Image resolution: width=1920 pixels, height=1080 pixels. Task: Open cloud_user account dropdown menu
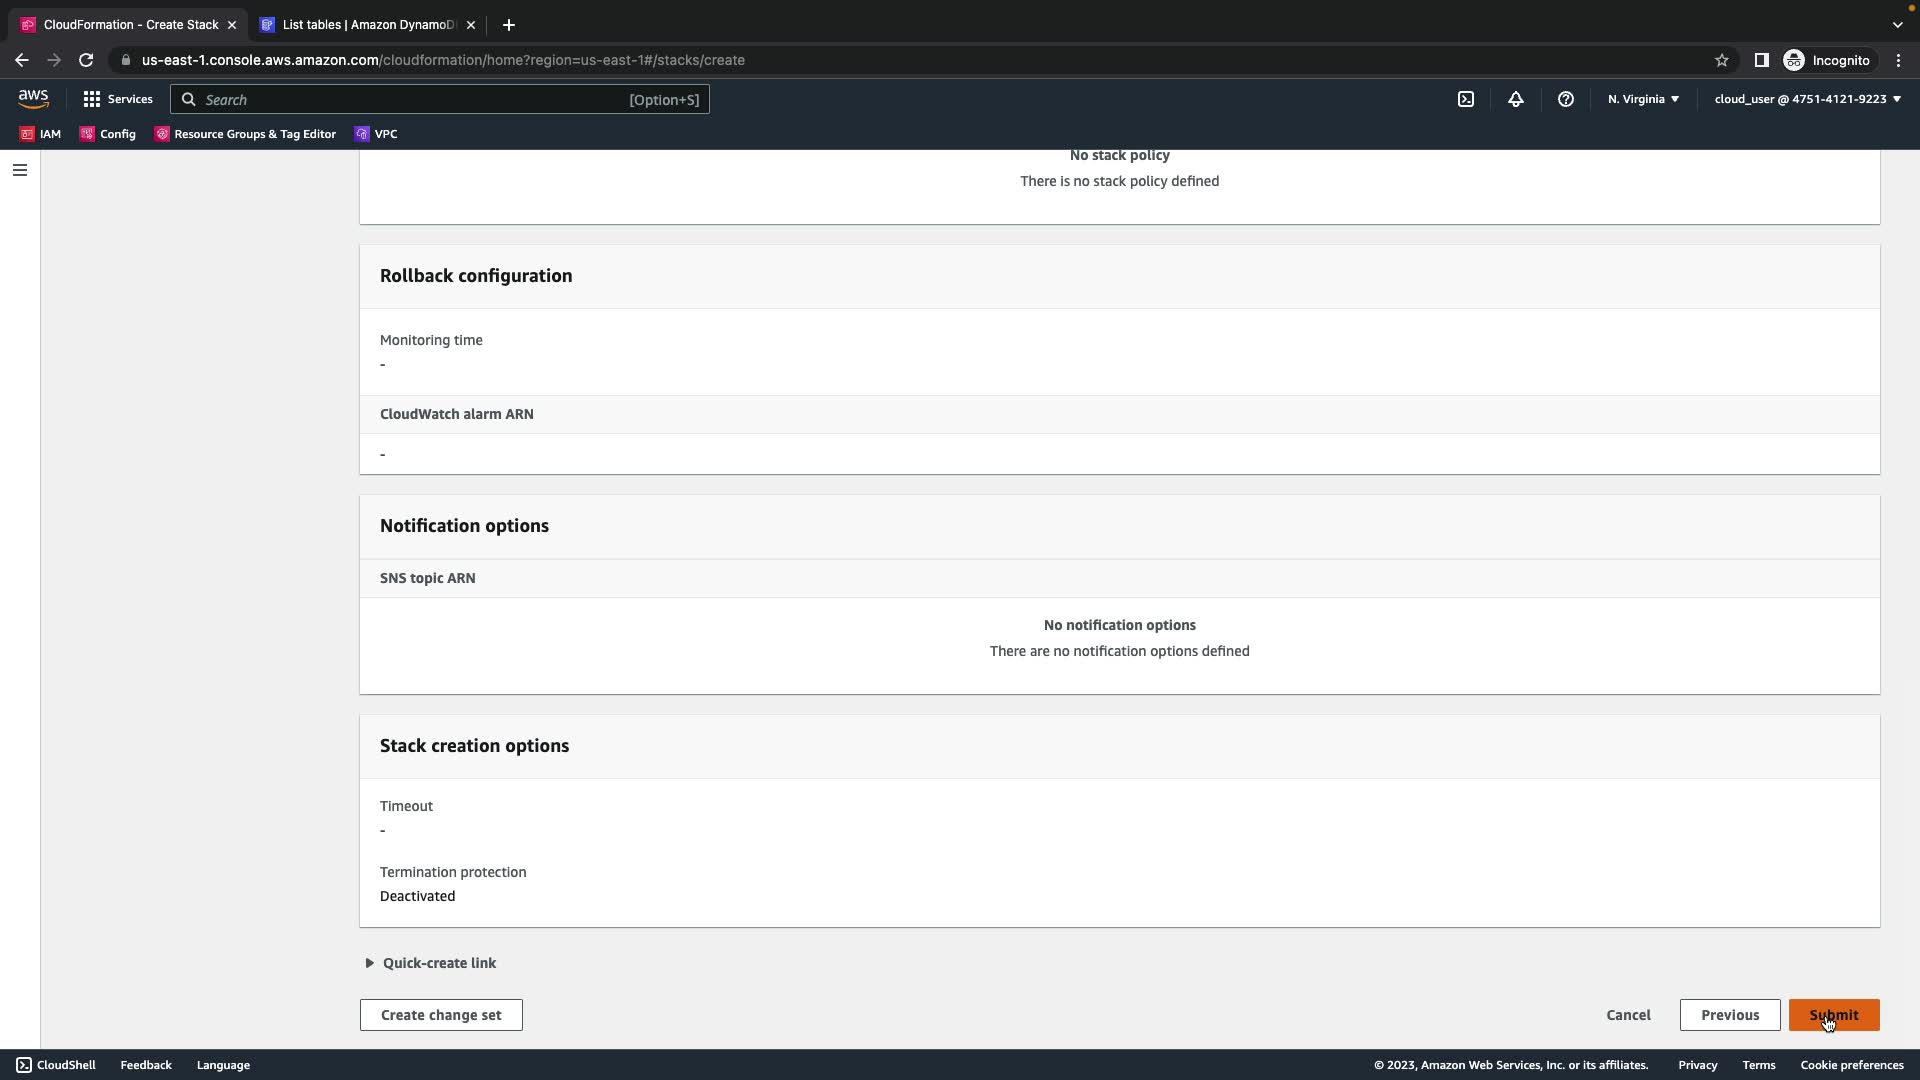(1807, 99)
